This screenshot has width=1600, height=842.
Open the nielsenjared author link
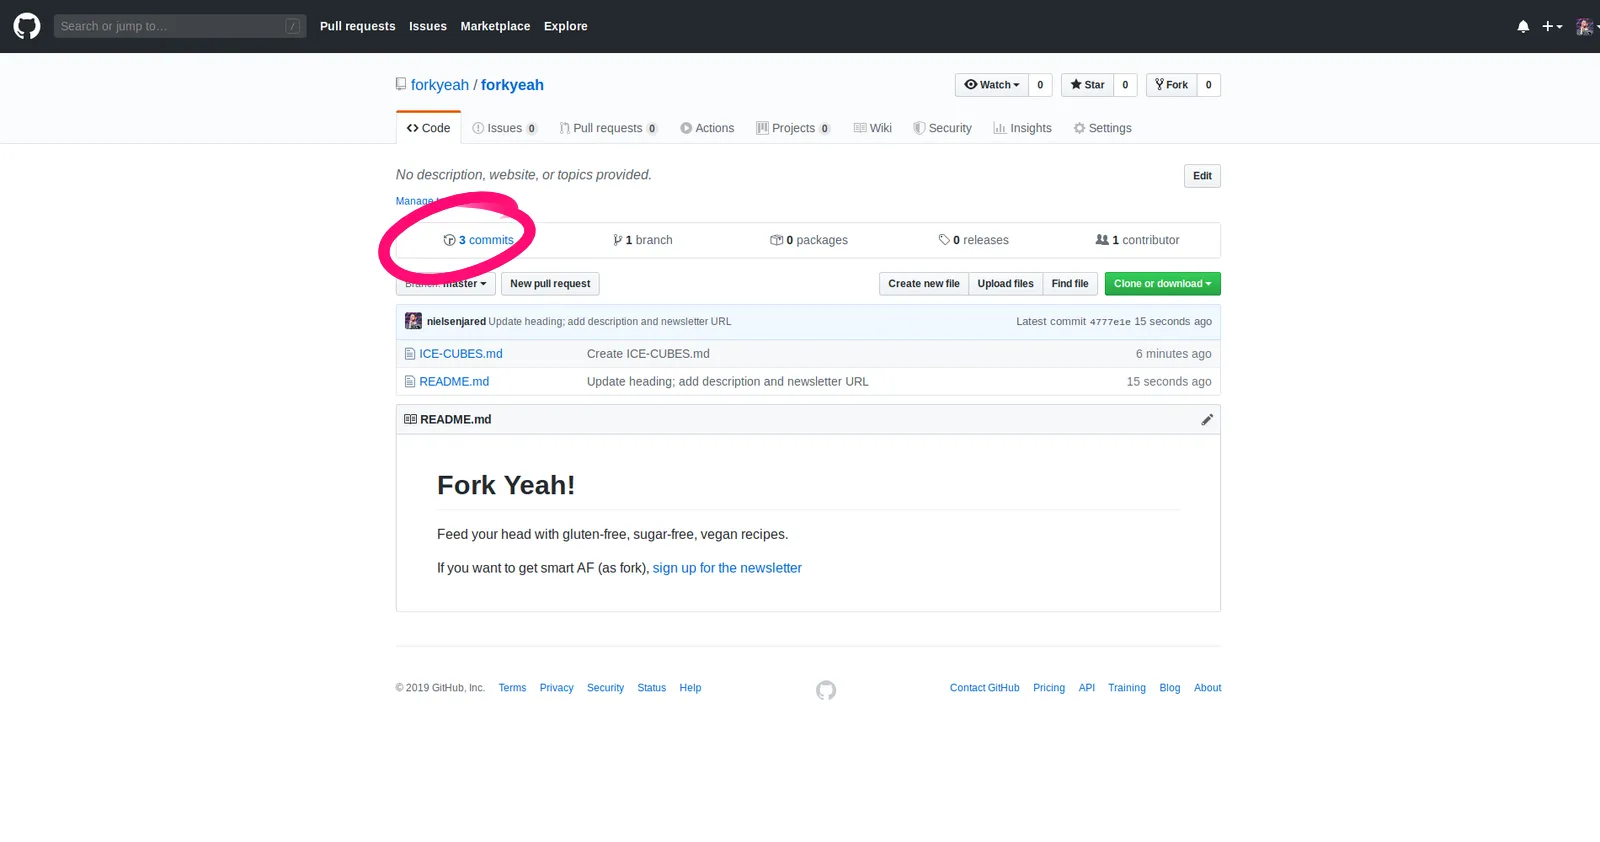[x=456, y=322]
